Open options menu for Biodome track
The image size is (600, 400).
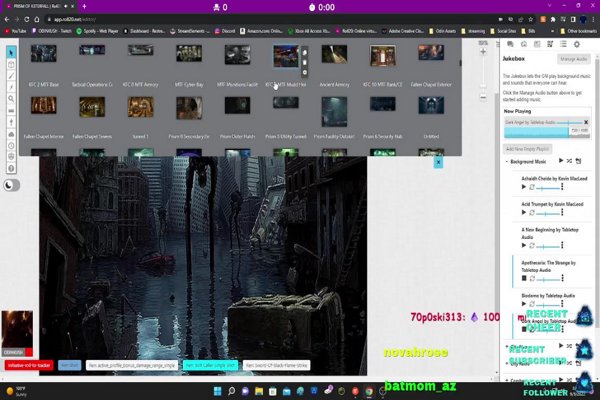point(562,304)
